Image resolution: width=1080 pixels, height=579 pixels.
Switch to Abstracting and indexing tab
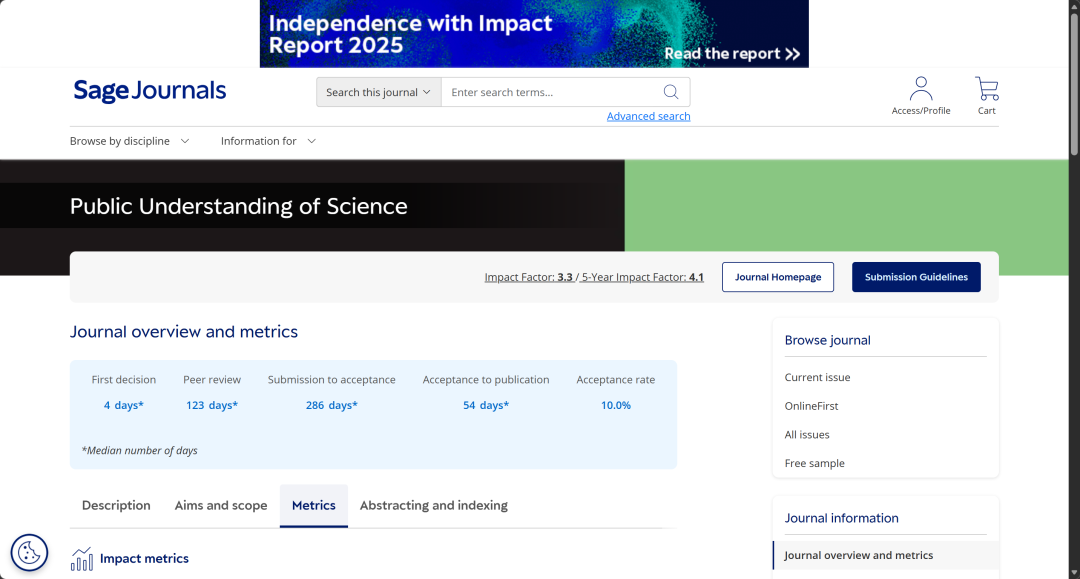(433, 505)
